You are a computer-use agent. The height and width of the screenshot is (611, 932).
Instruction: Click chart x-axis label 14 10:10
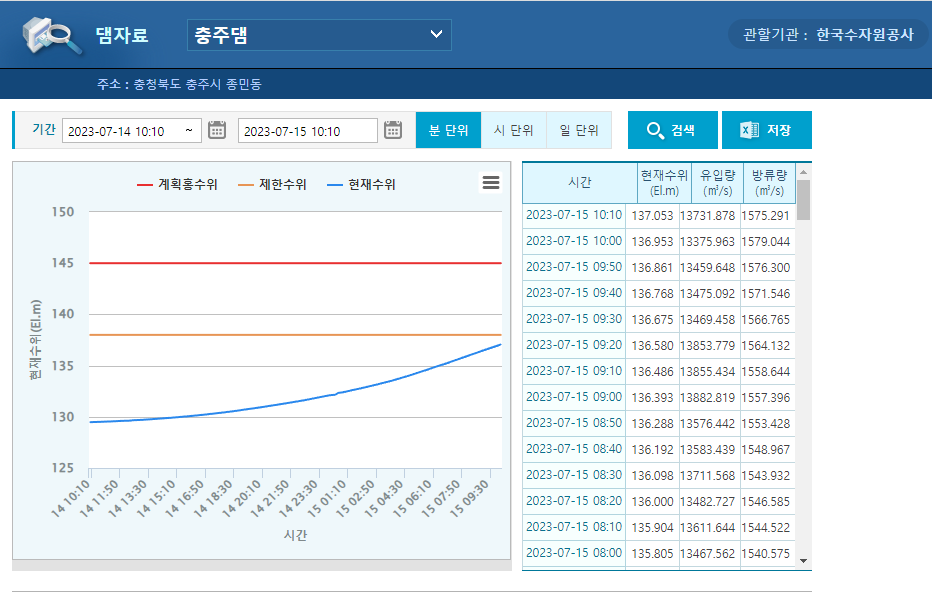click(x=70, y=498)
